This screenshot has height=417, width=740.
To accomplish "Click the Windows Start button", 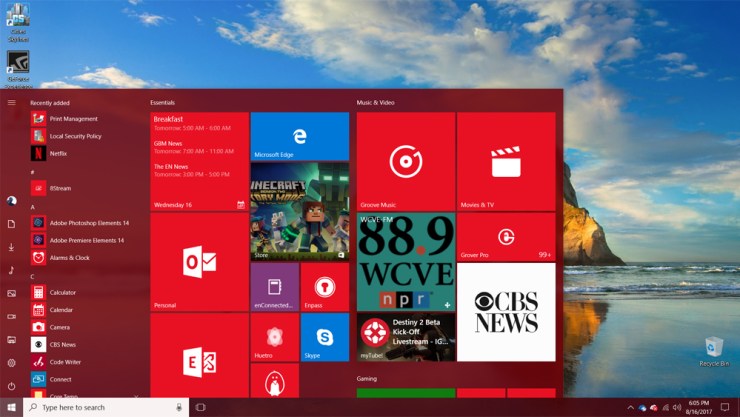I will [x=11, y=407].
